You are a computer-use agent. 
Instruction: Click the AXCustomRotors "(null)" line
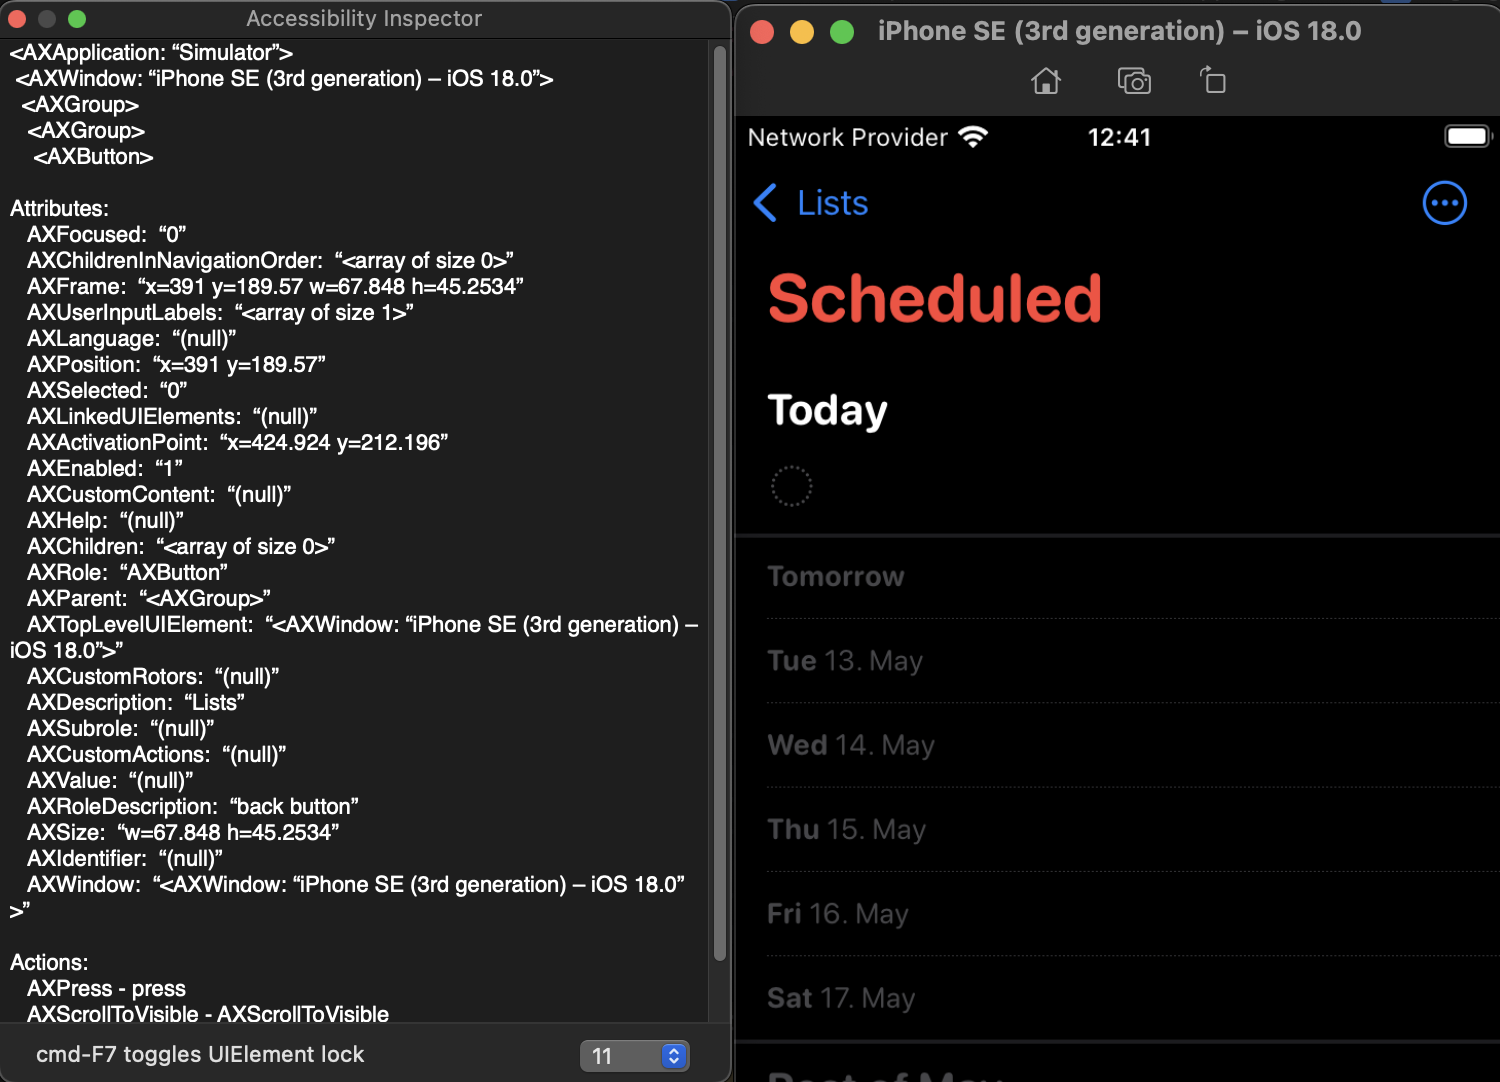pos(153,676)
